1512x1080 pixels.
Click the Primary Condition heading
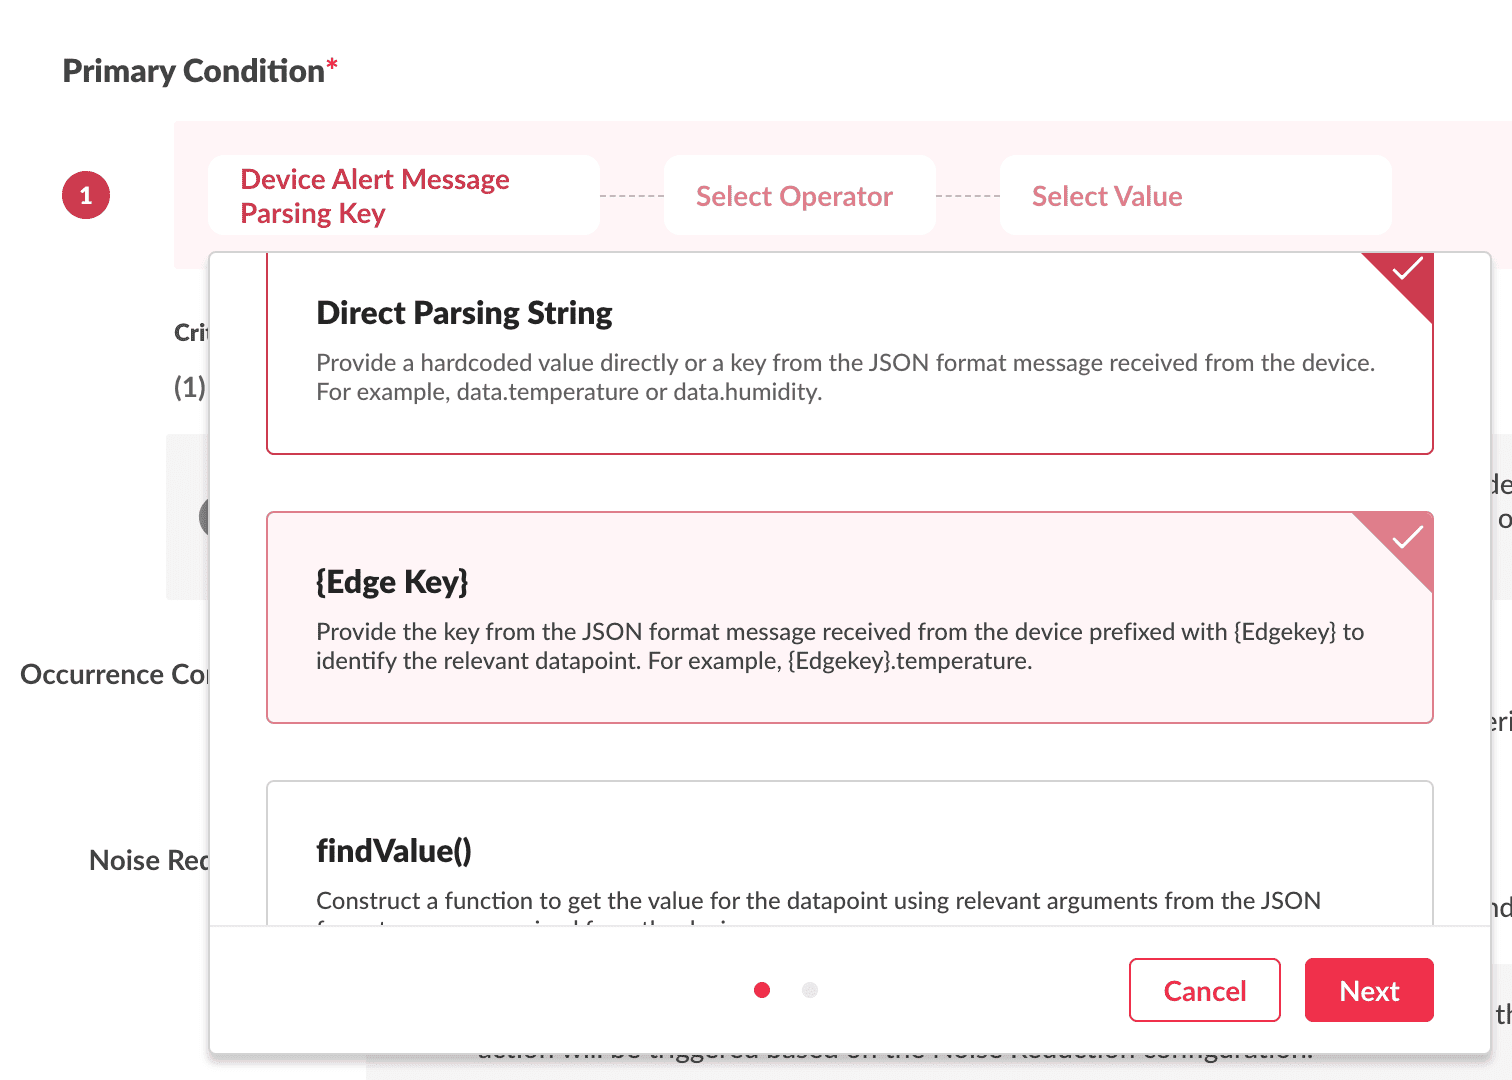click(193, 71)
